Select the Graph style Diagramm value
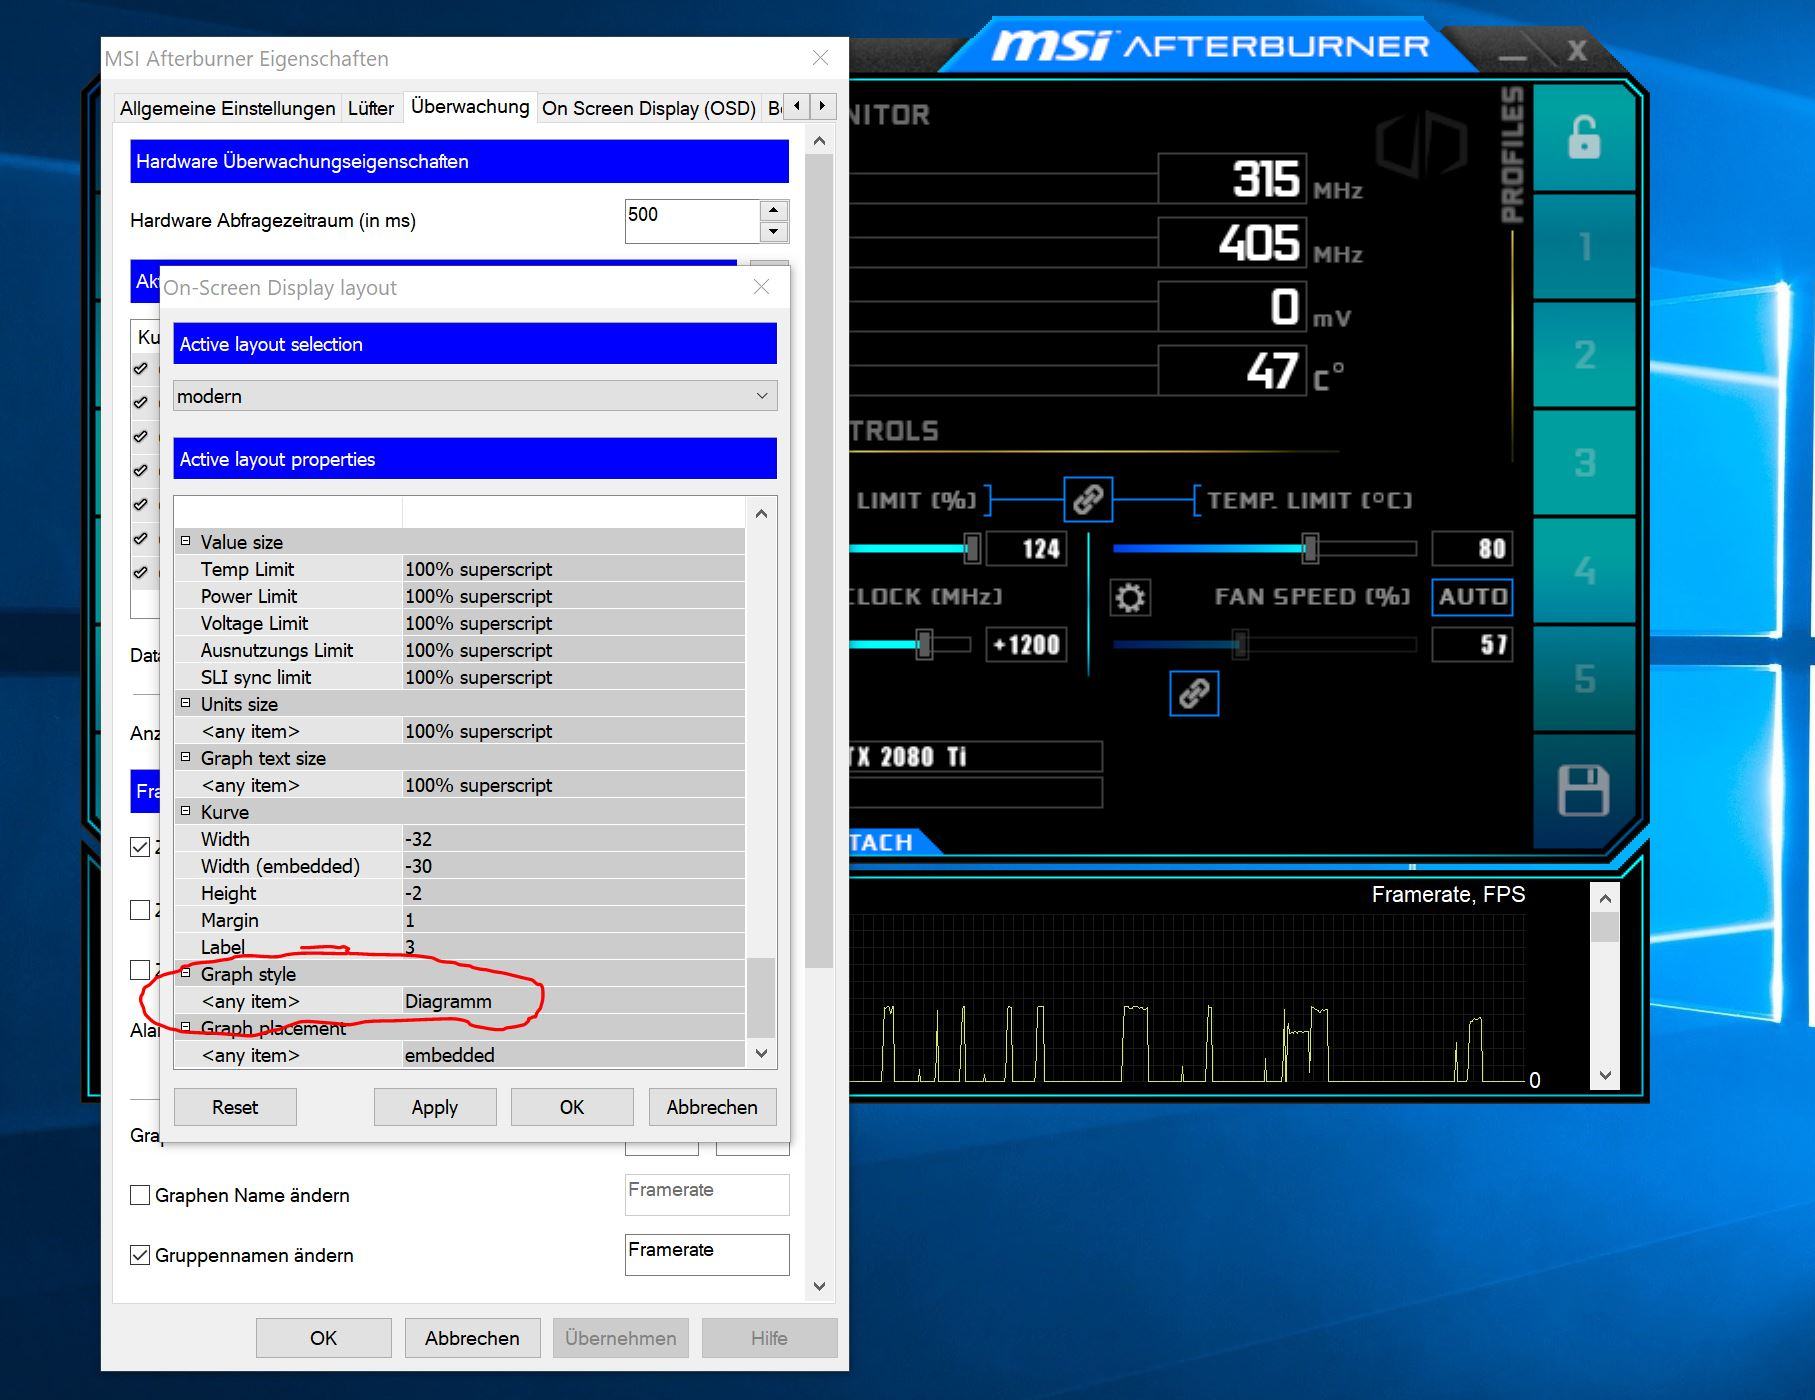This screenshot has height=1400, width=1815. pyautogui.click(x=573, y=1001)
